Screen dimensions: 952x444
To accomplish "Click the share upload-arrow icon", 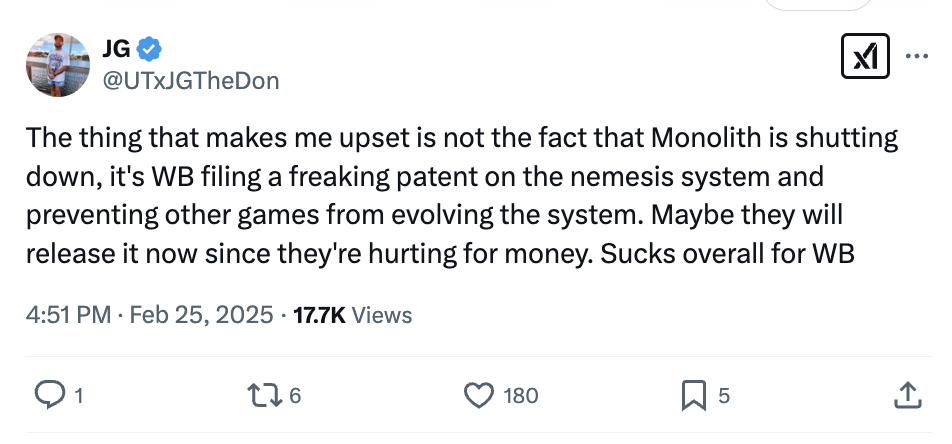I will (906, 395).
